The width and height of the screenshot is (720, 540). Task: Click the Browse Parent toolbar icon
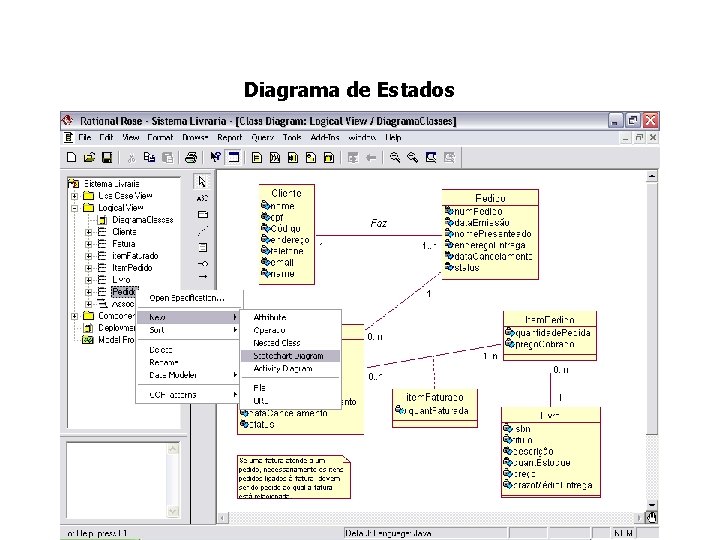click(353, 158)
